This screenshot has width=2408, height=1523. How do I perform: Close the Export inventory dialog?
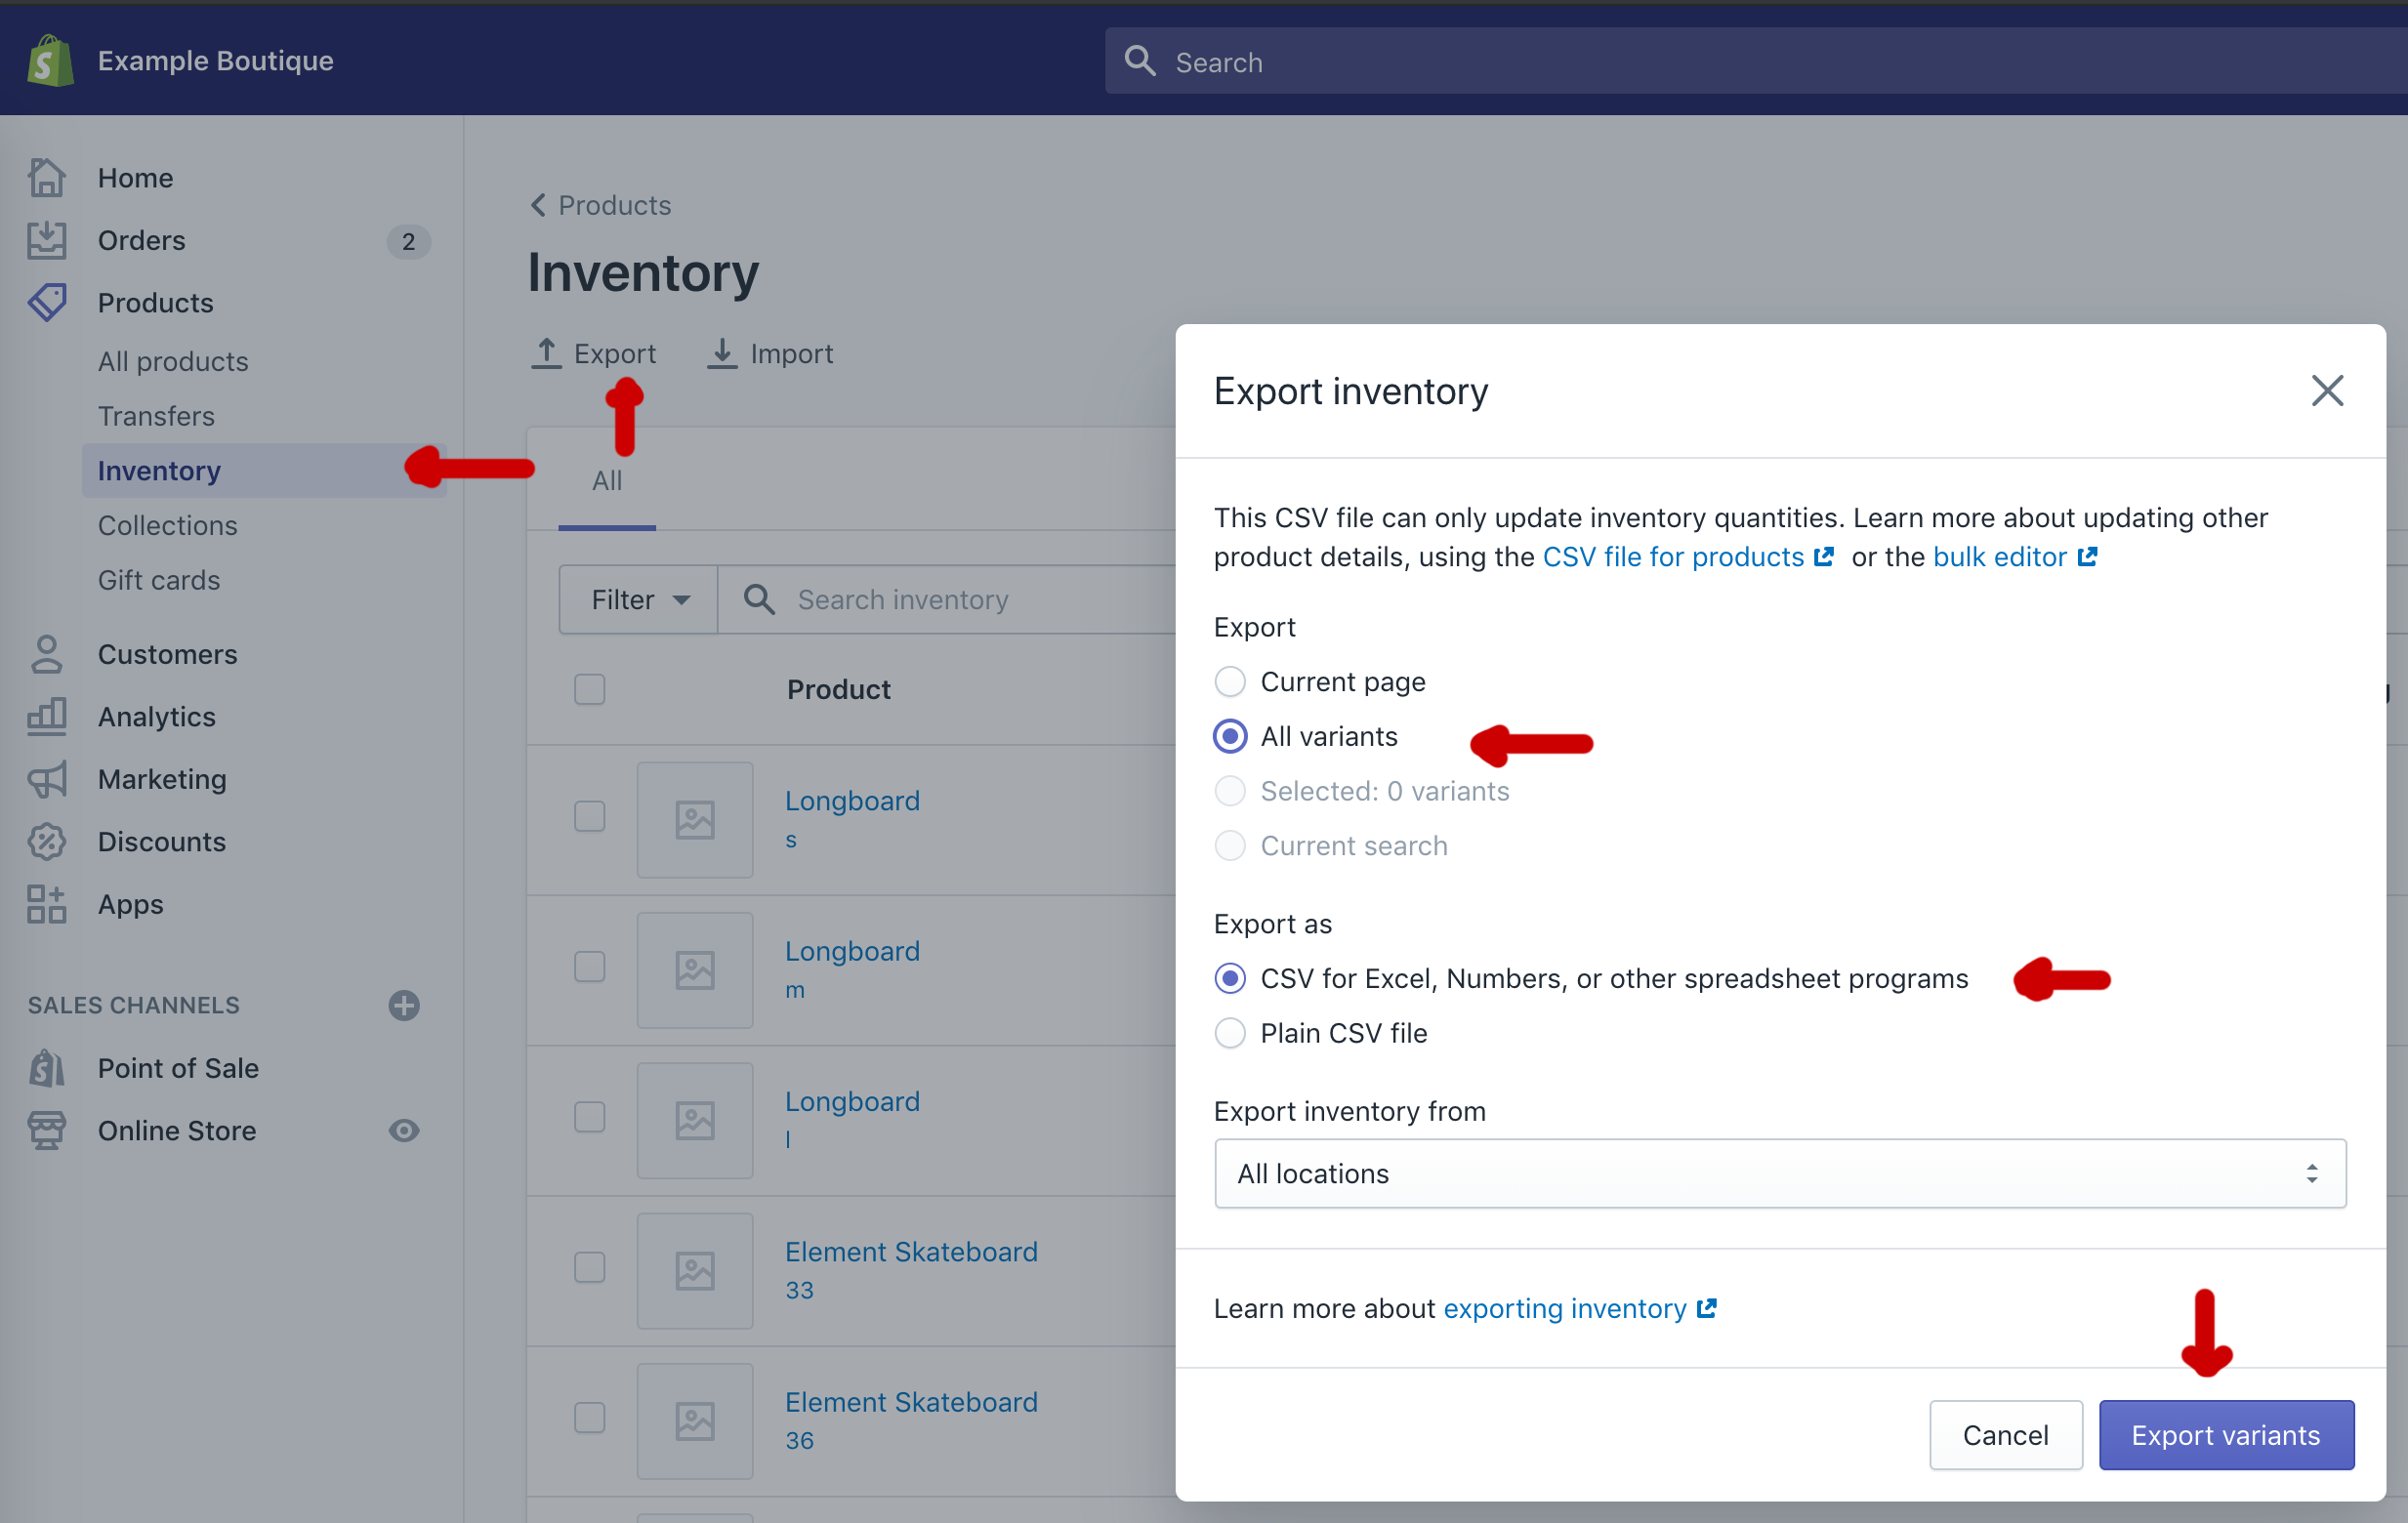2328,391
